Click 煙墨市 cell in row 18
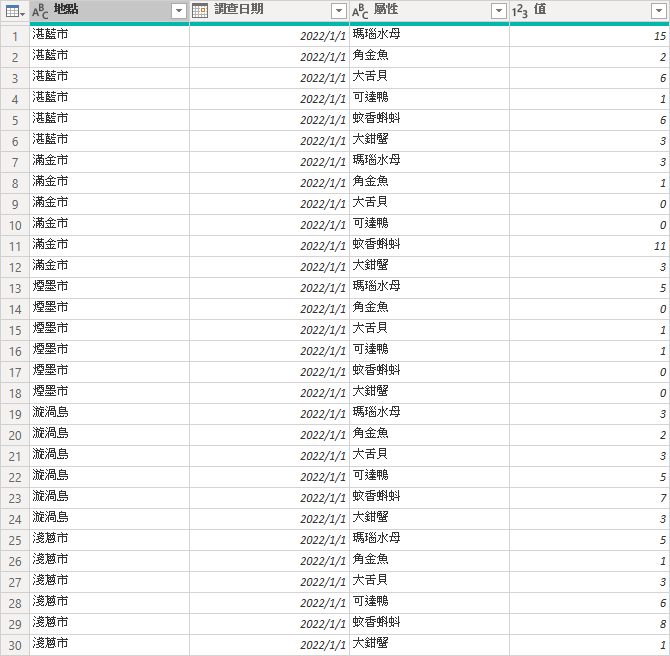 click(x=109, y=393)
